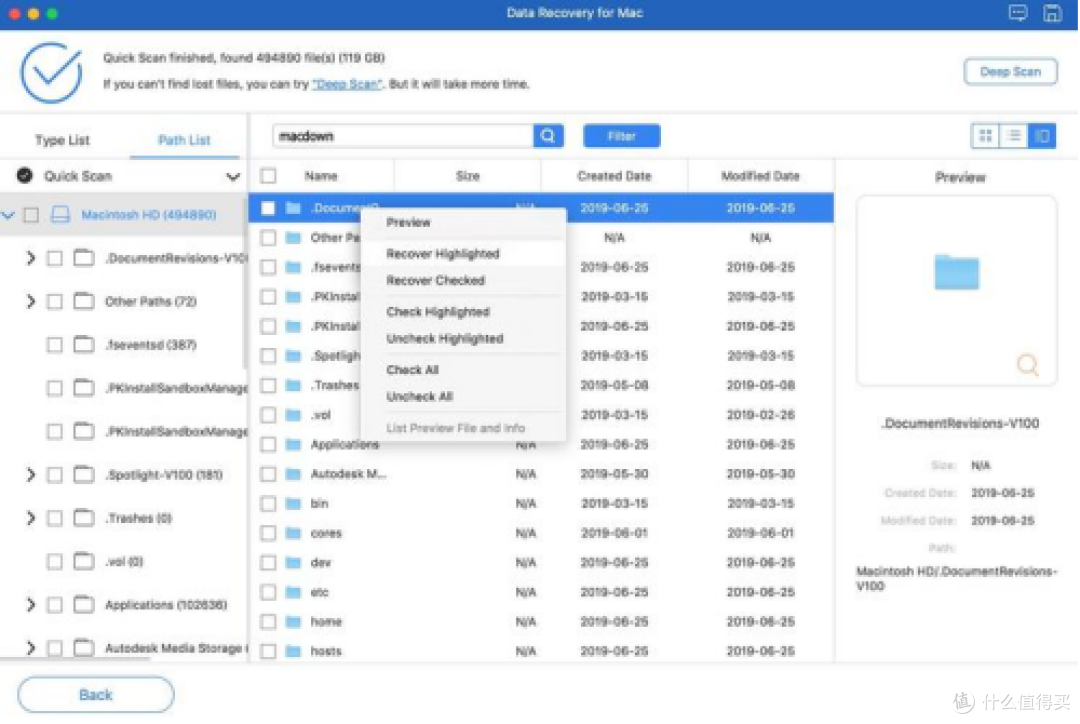Click folder icon of .vol row in file list
The height and width of the screenshot is (724, 1080).
click(x=293, y=415)
